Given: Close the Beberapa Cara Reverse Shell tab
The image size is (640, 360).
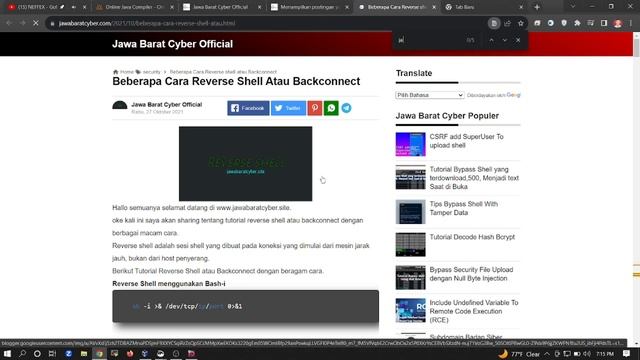Looking at the screenshot, I should pyautogui.click(x=434, y=7).
